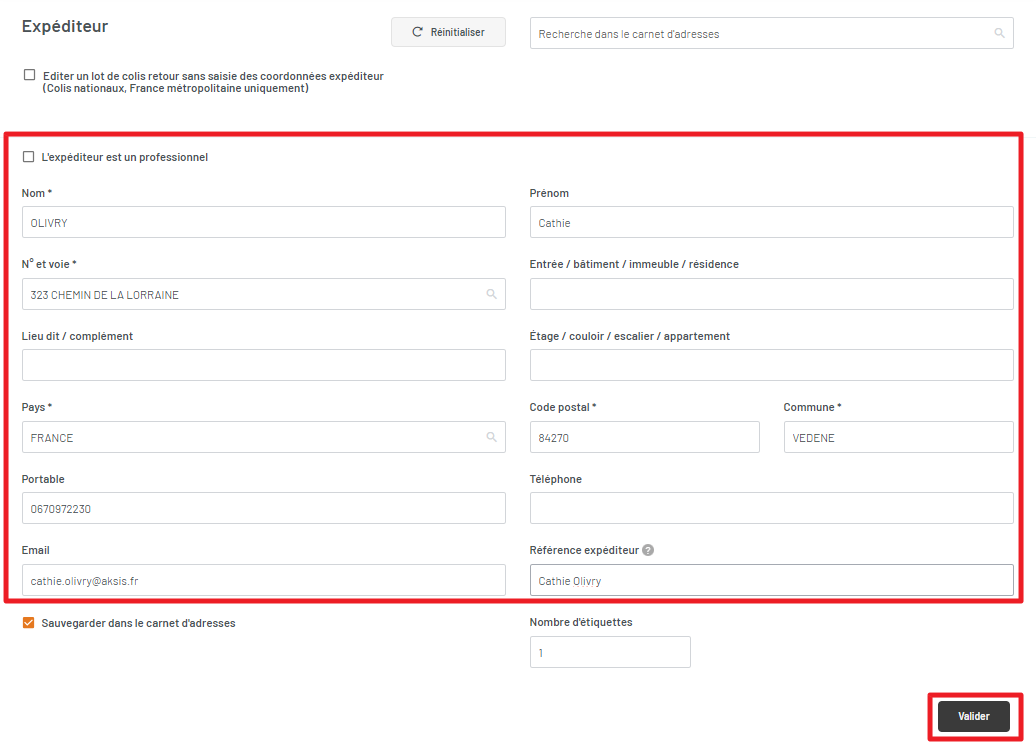
Task: Click the Référence expéditeur field
Action: point(772,580)
